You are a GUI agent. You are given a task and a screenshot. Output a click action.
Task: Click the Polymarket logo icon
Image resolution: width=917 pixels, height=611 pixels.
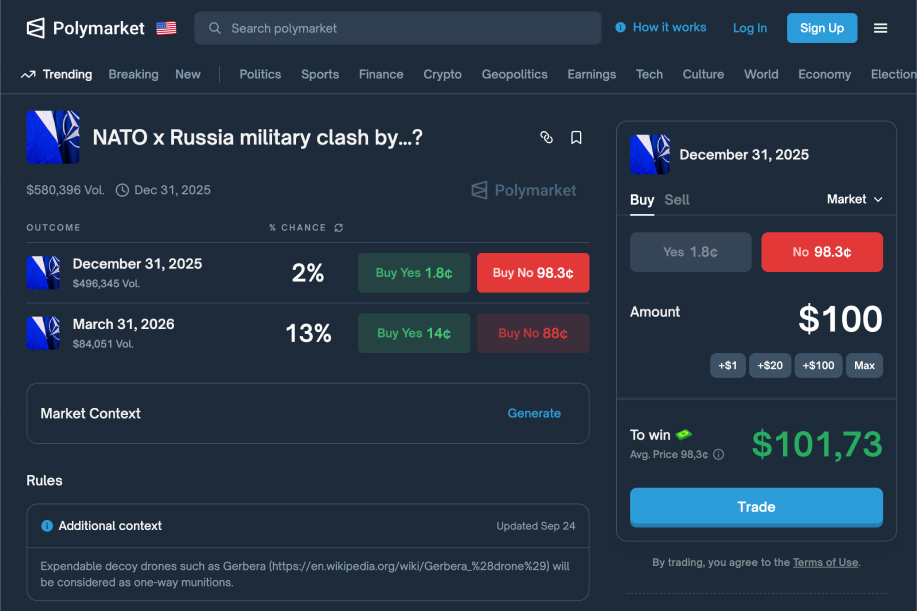(x=36, y=28)
